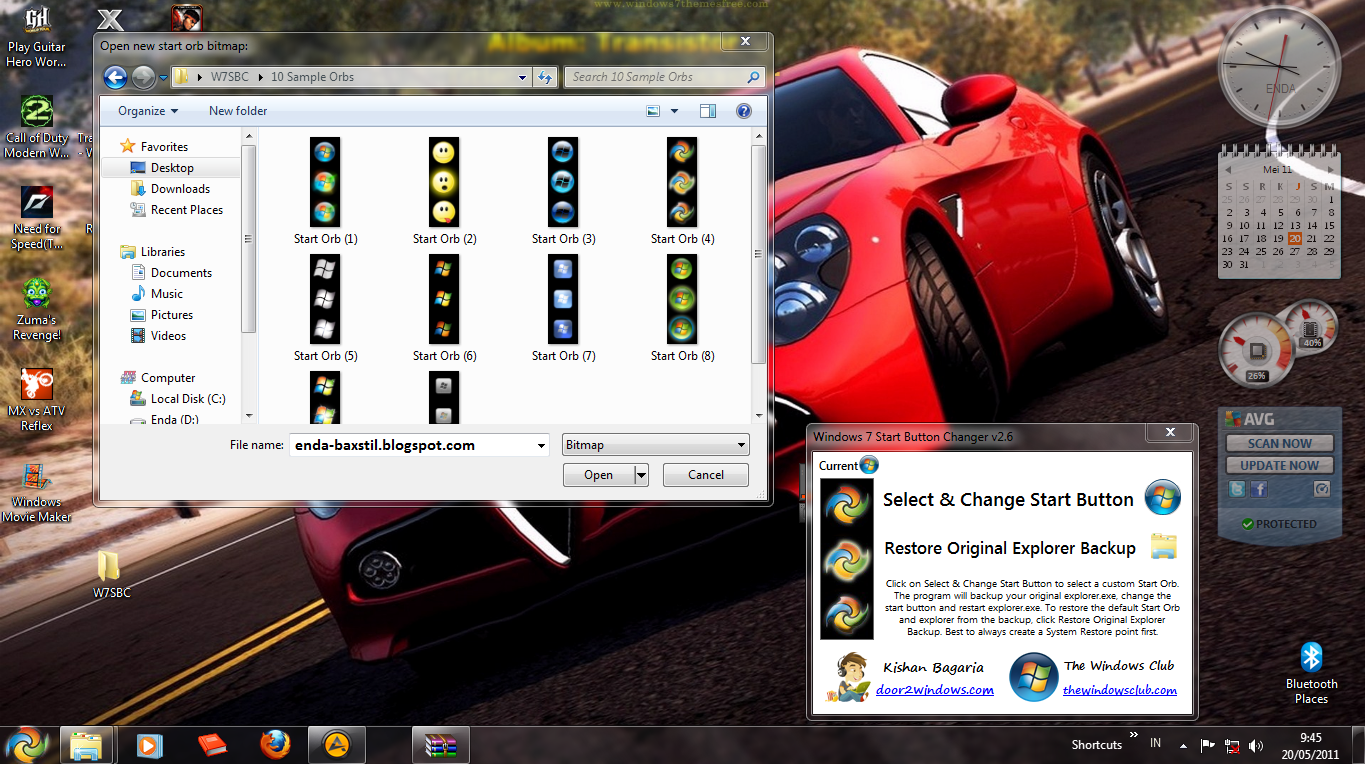Launch Windows Media Player from the taskbar
Image resolution: width=1365 pixels, height=764 pixels.
coord(150,744)
